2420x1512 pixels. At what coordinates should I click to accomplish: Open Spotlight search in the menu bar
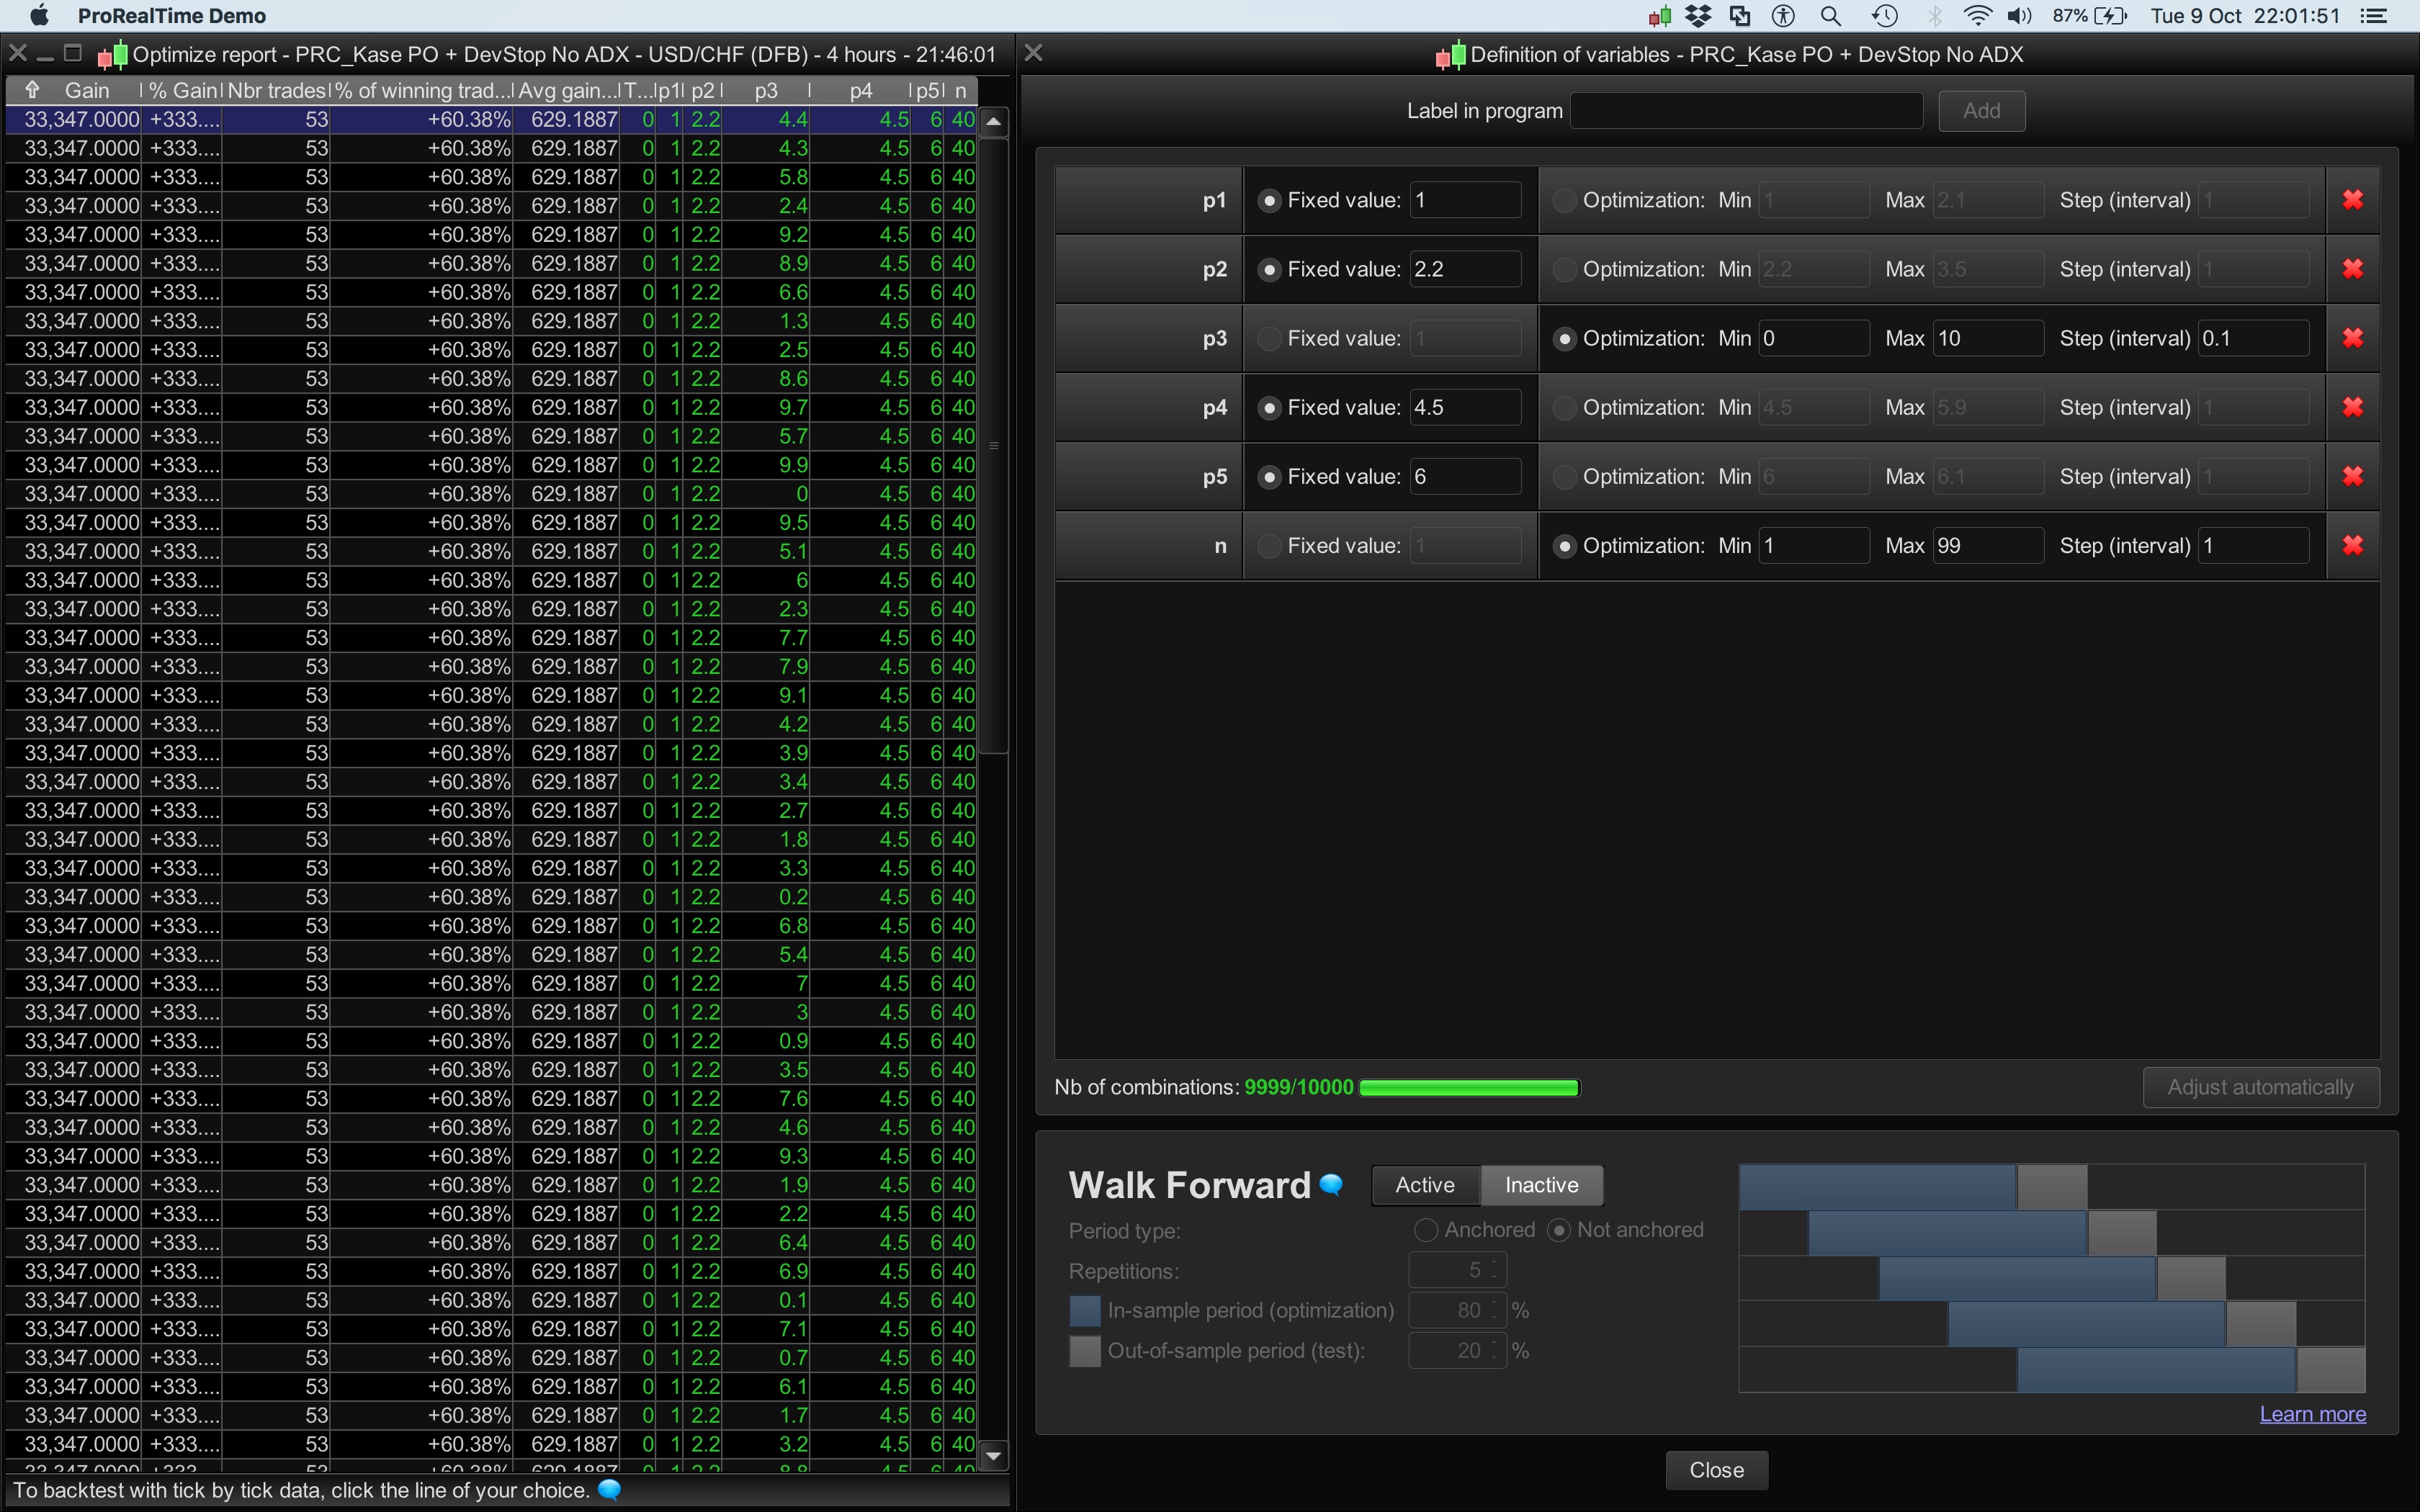[x=1830, y=16]
